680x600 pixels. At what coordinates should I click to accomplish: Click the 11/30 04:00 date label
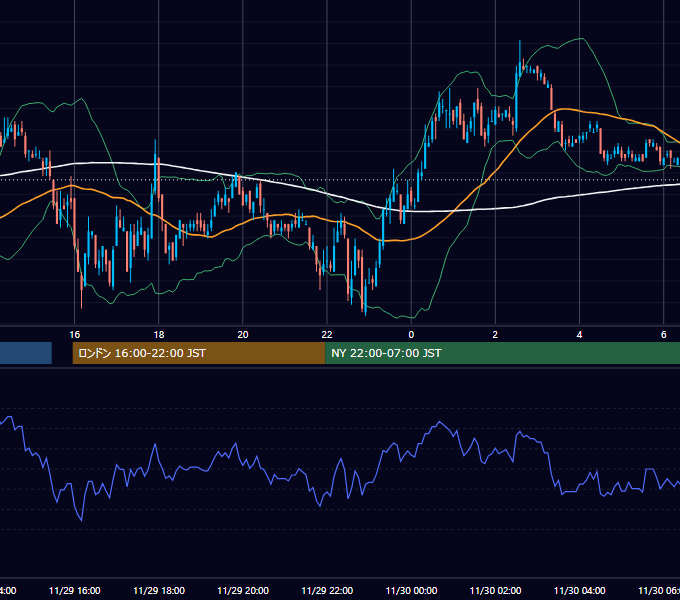[x=579, y=590]
